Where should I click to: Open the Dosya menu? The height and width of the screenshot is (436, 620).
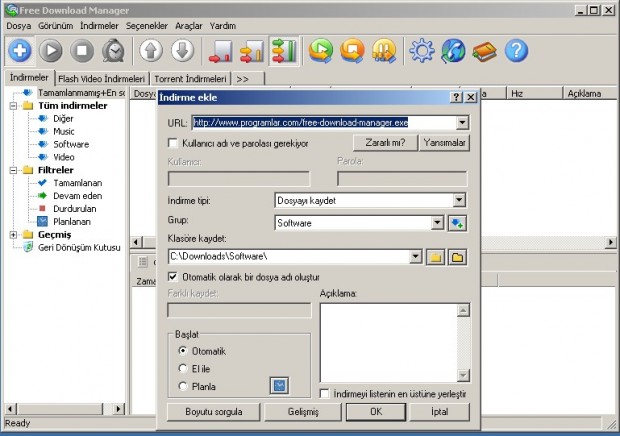[x=19, y=26]
